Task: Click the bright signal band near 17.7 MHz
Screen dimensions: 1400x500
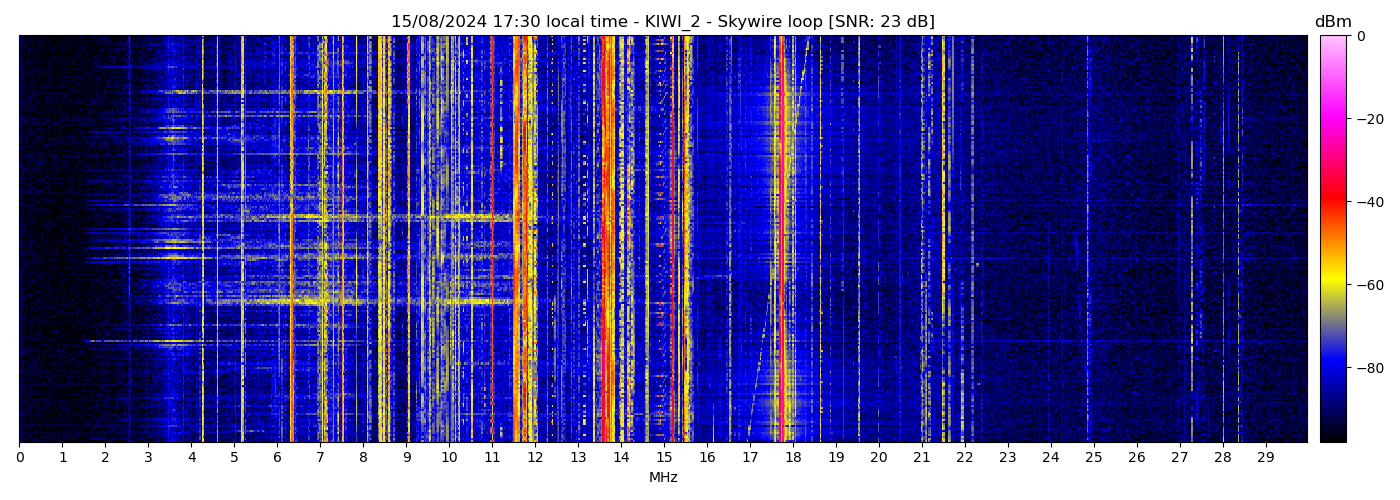Action: pos(780,240)
